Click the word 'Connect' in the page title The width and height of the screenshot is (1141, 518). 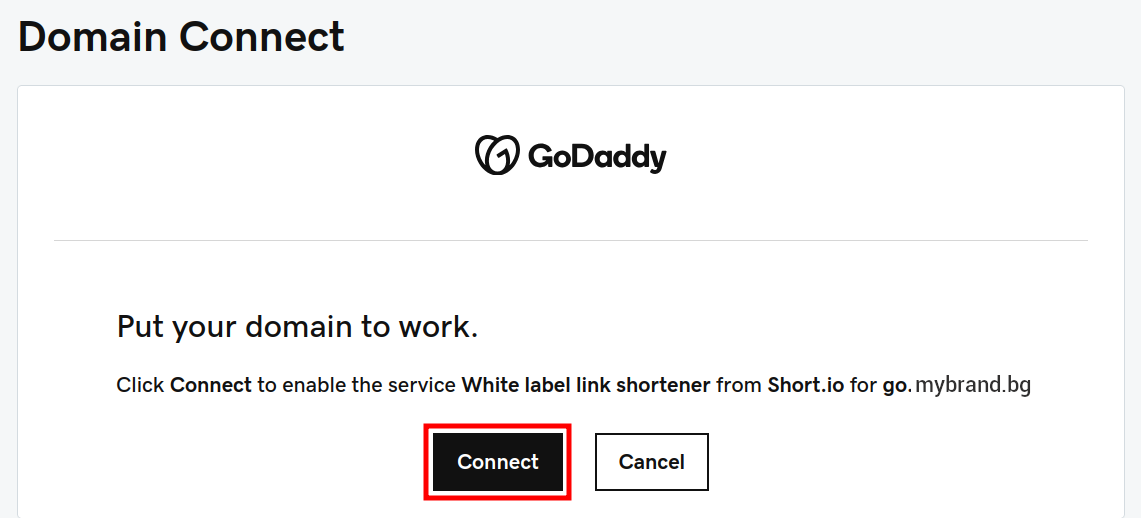pos(262,37)
